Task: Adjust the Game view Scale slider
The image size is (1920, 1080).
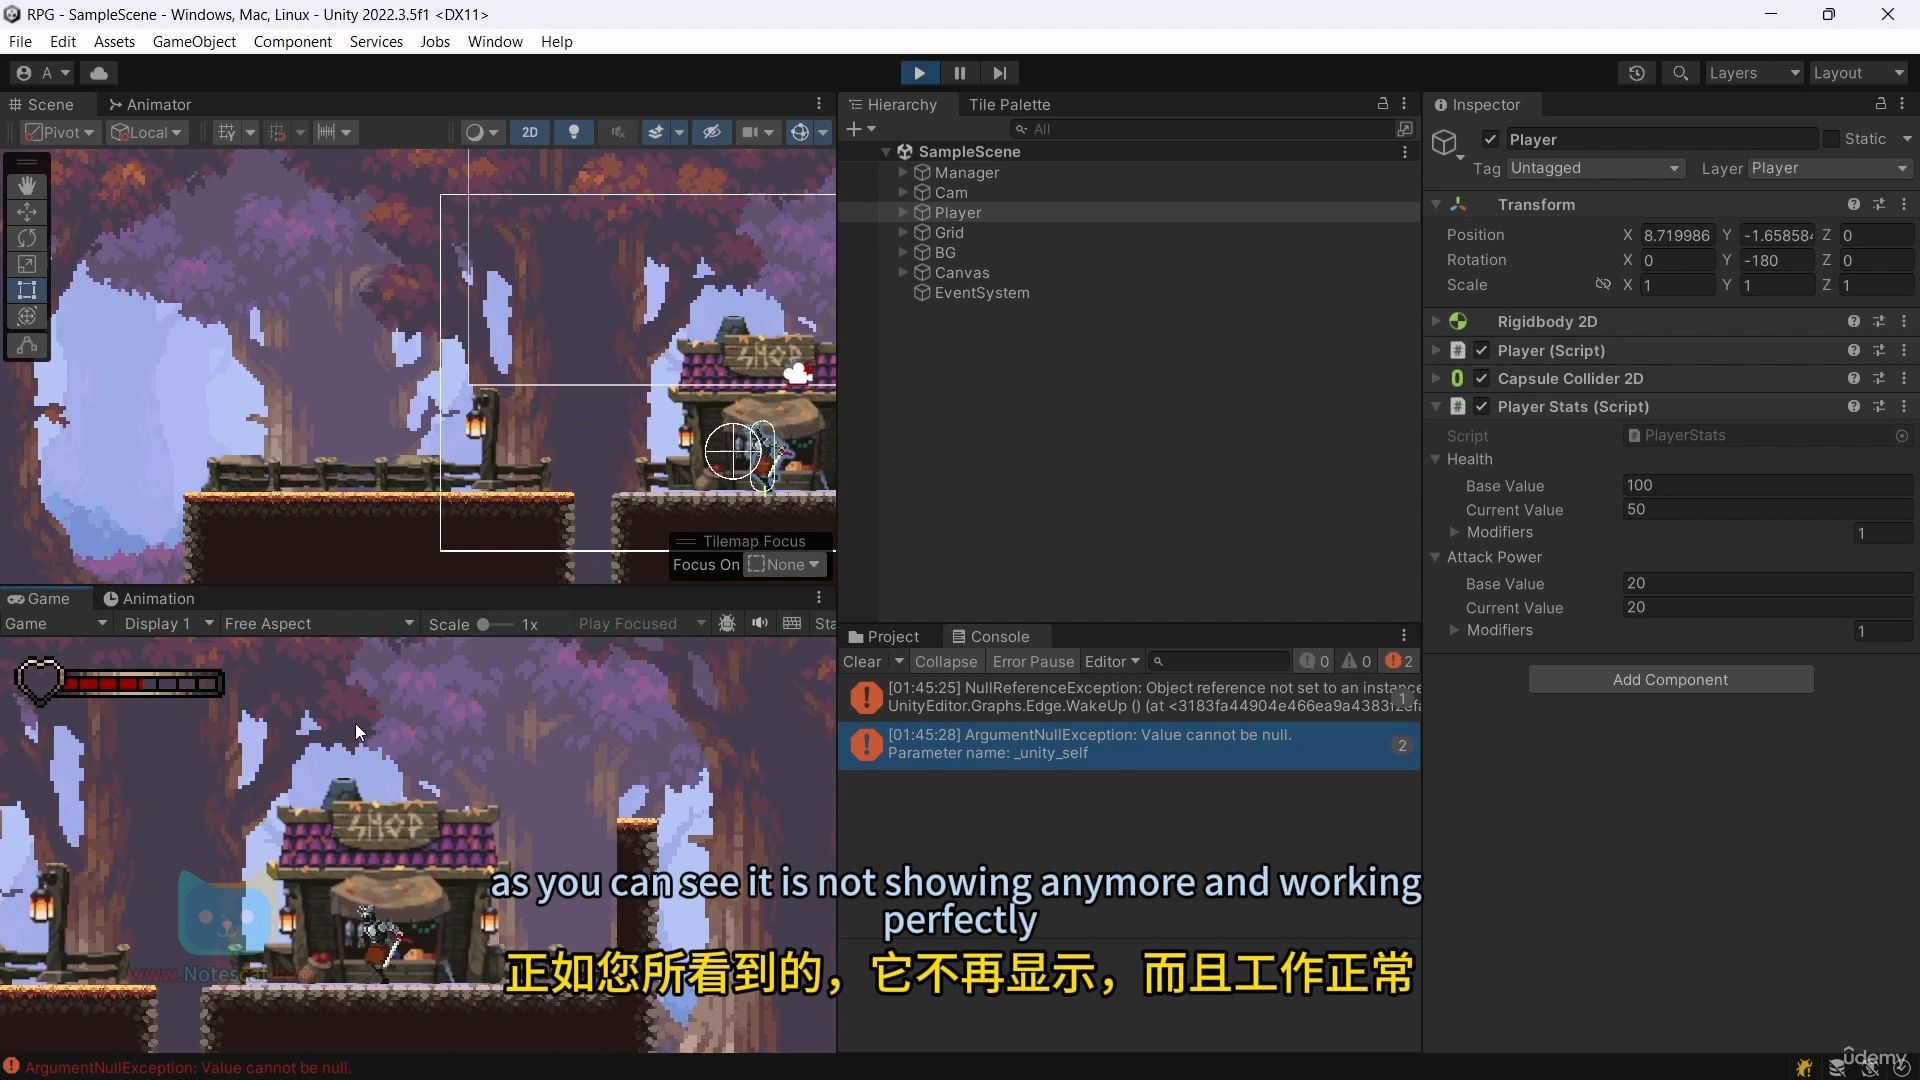Action: tap(493, 624)
